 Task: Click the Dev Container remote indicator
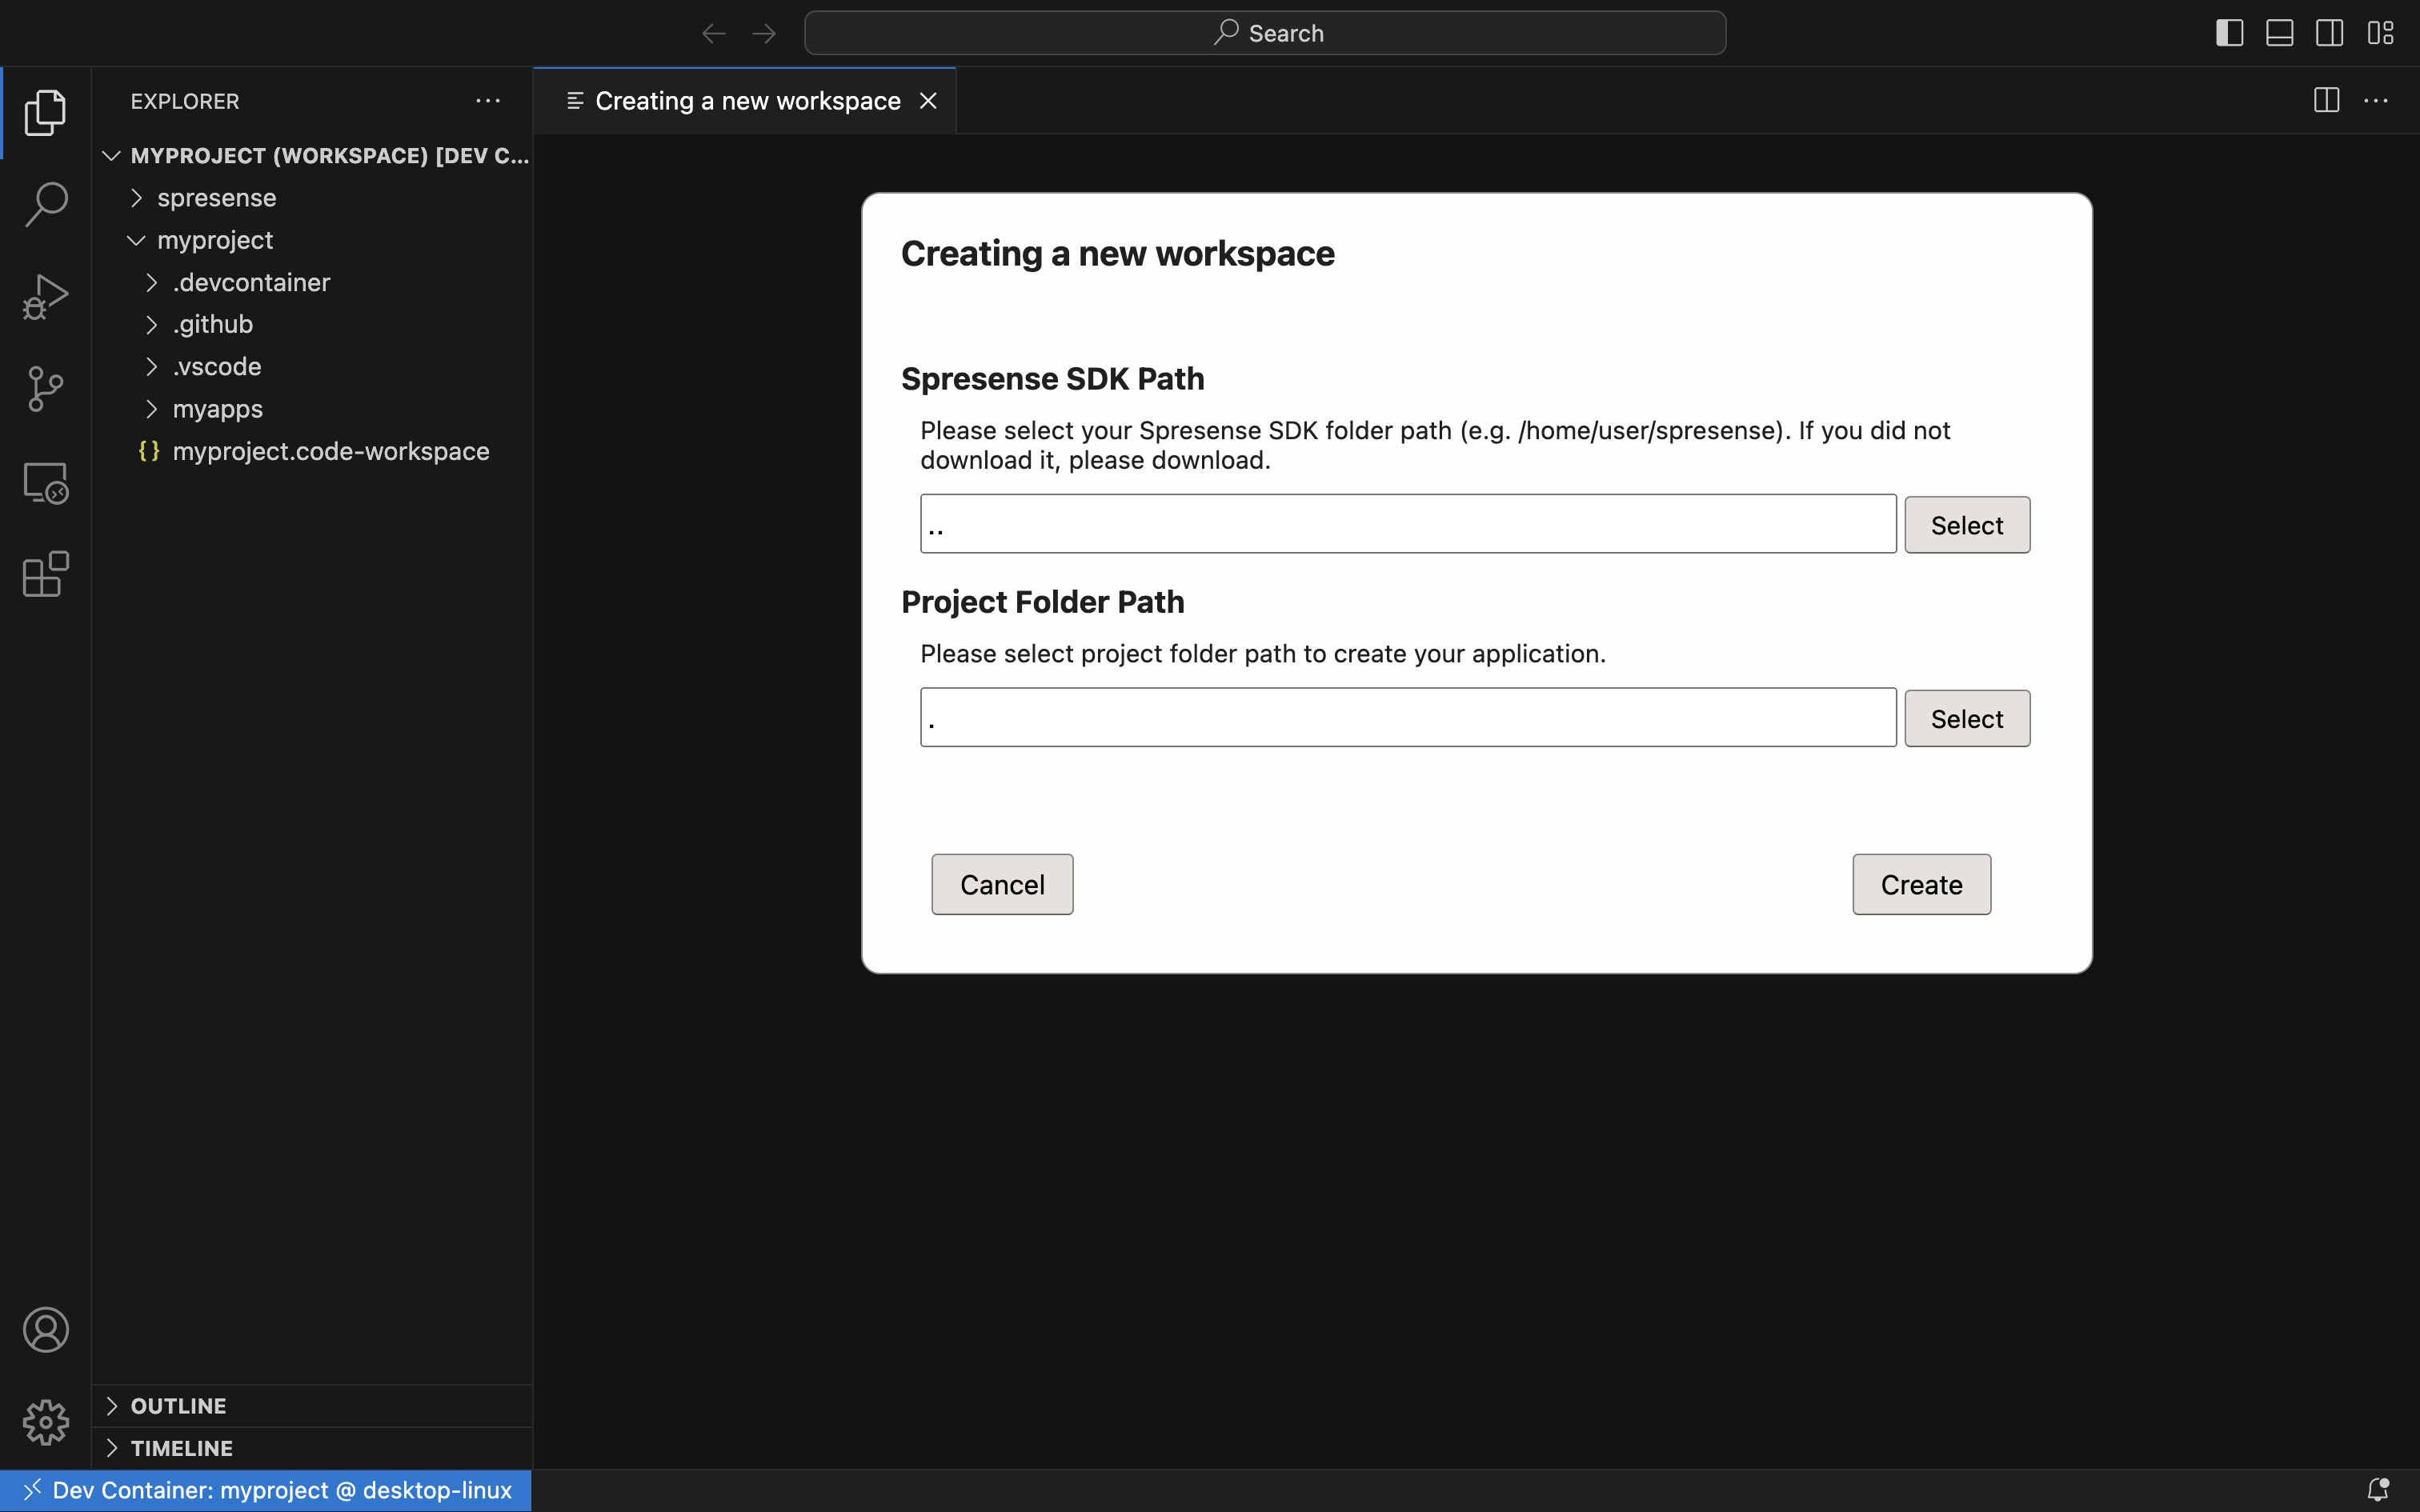266,1490
